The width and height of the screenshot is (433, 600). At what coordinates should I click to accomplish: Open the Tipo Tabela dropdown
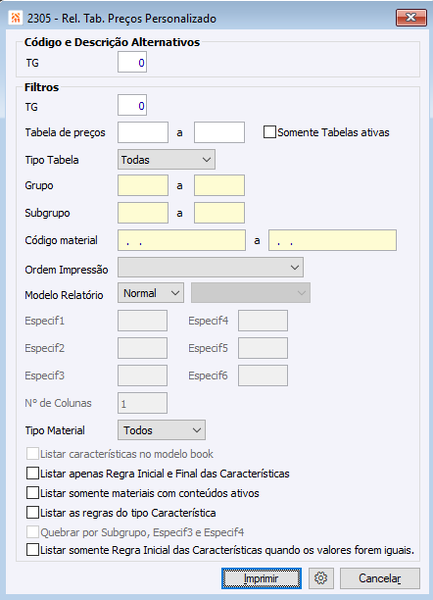[166, 160]
